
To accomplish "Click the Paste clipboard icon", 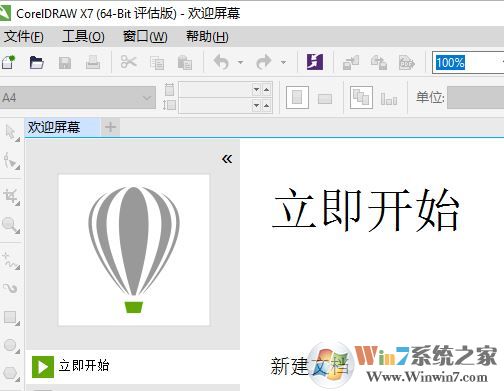I will 185,63.
